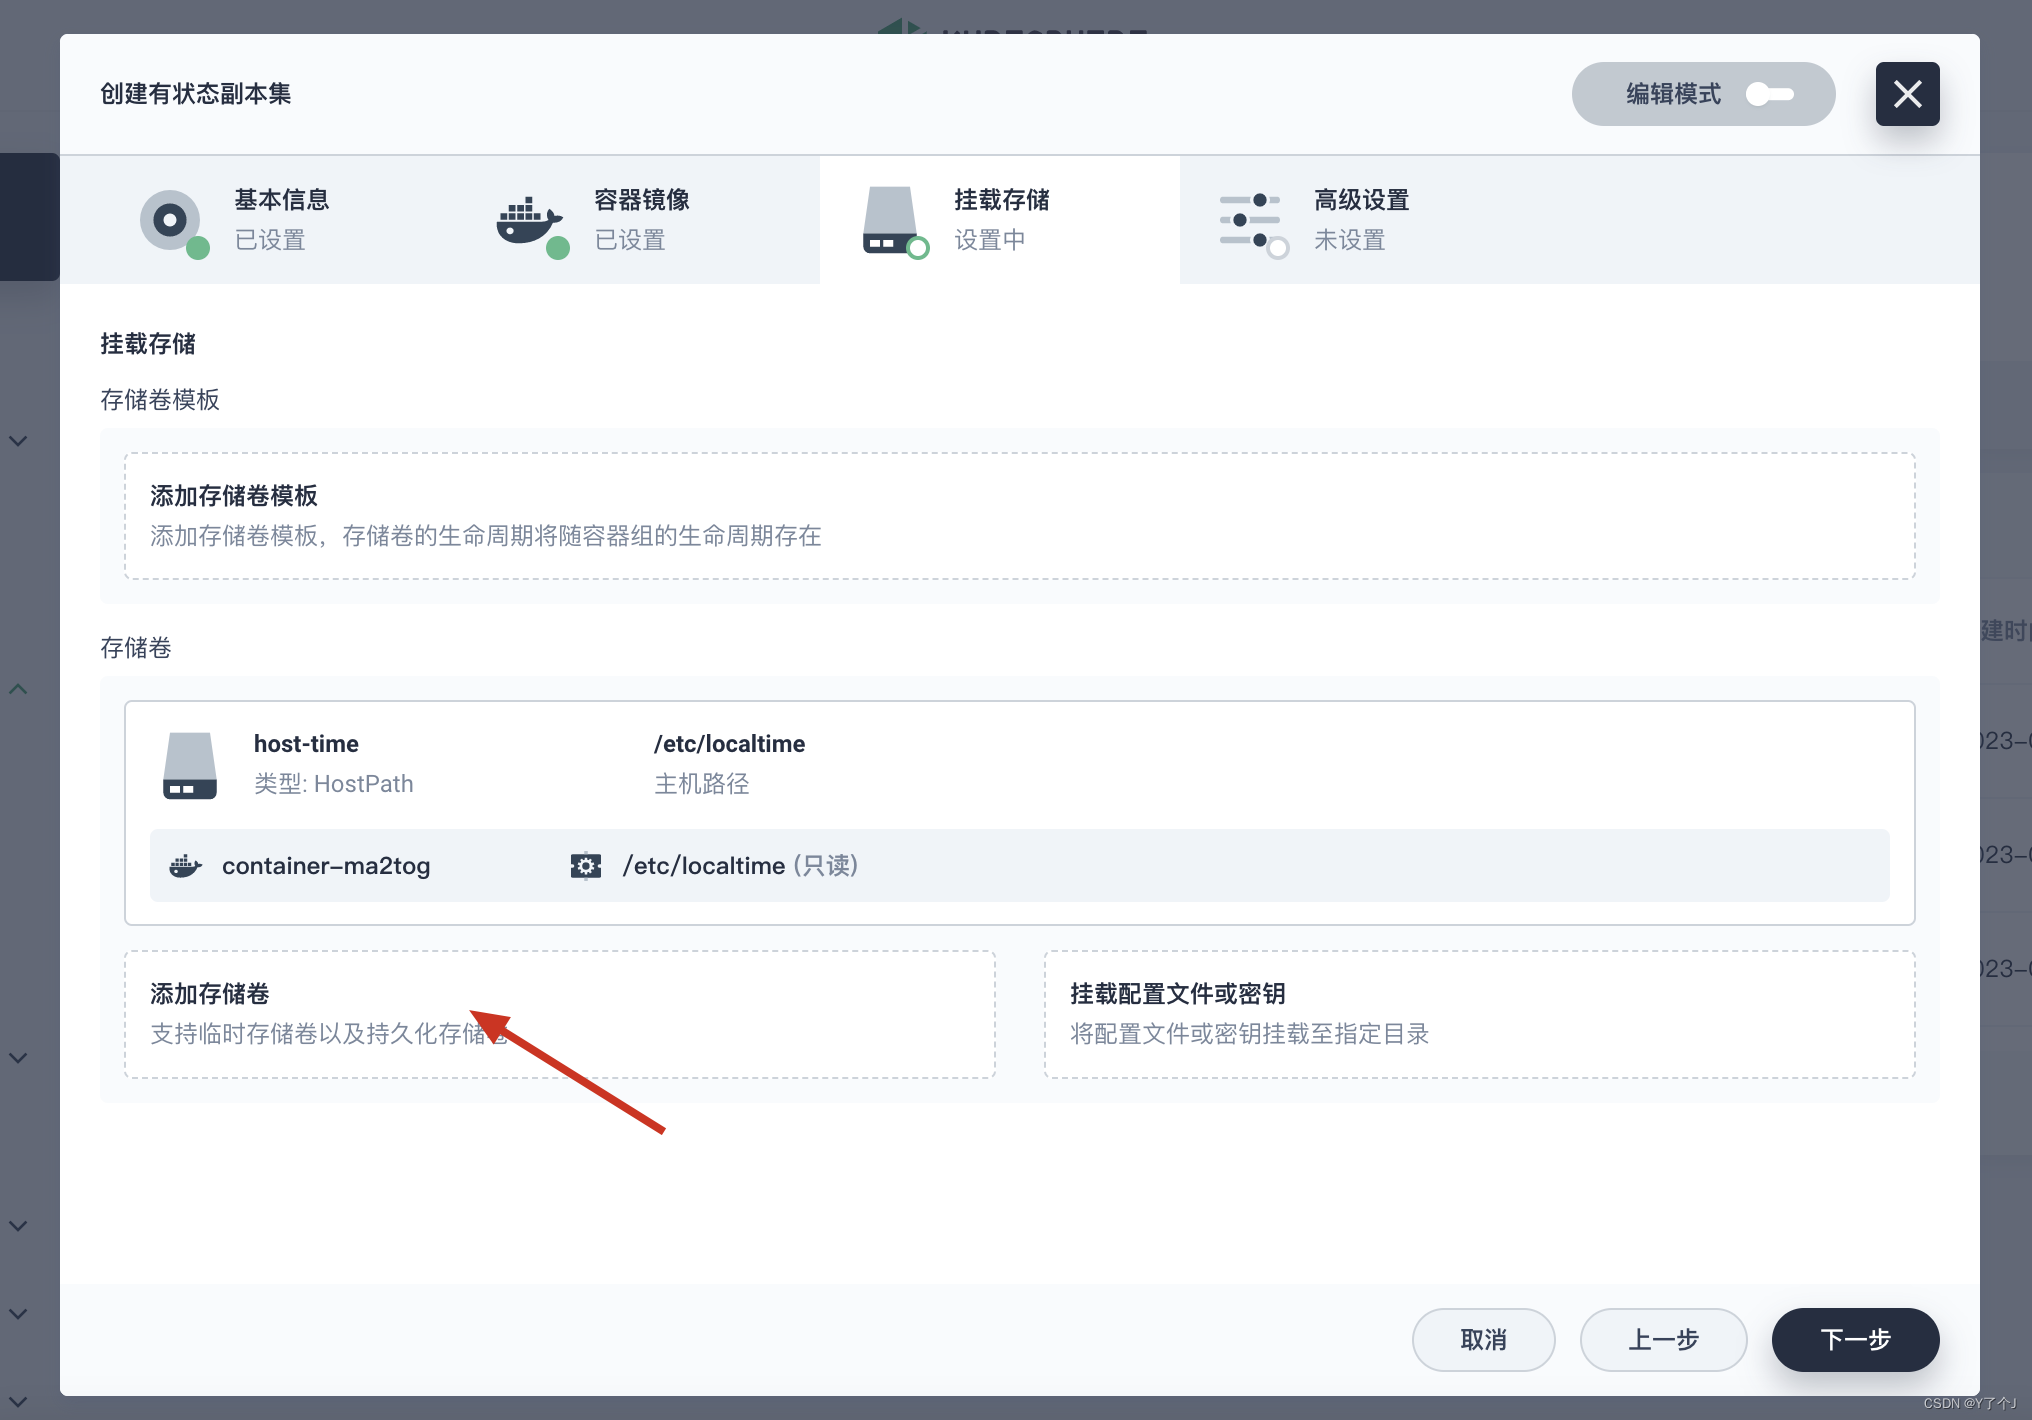Click the /etc/localtime (只读) mount path
2032x1420 pixels.
[x=740, y=866]
